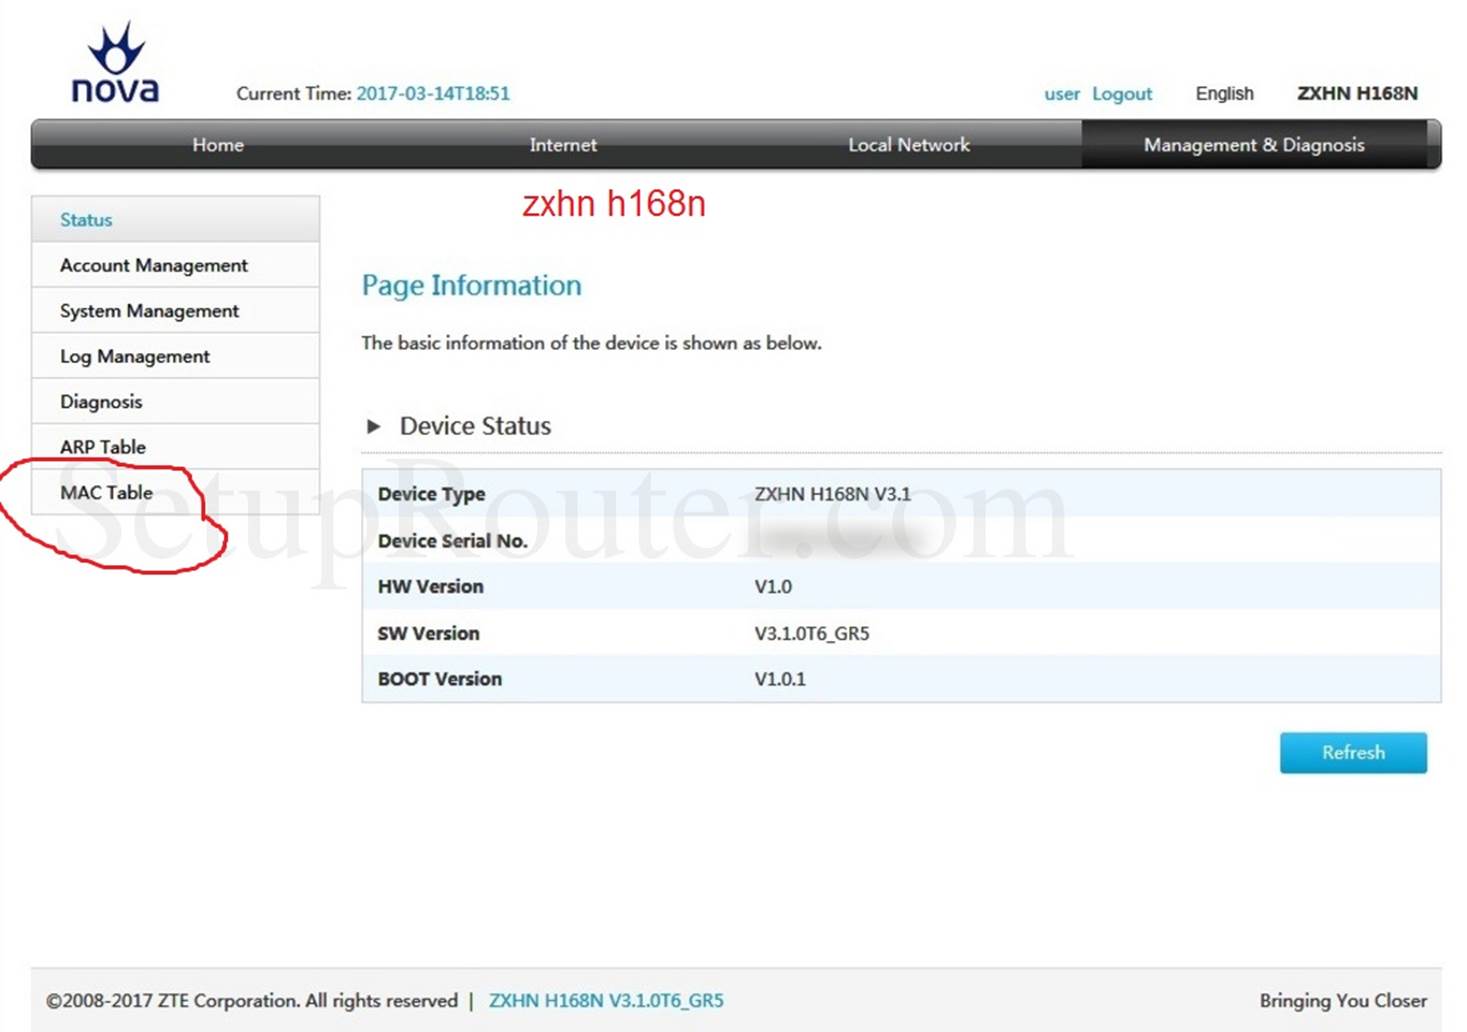Switch to Local Network tab
This screenshot has height=1032, width=1467.
click(909, 145)
